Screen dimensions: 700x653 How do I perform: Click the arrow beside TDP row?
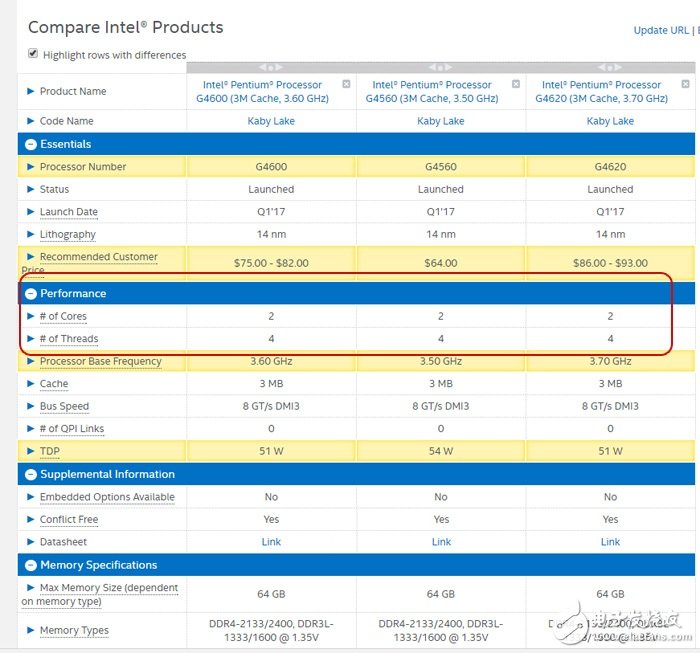[31, 452]
